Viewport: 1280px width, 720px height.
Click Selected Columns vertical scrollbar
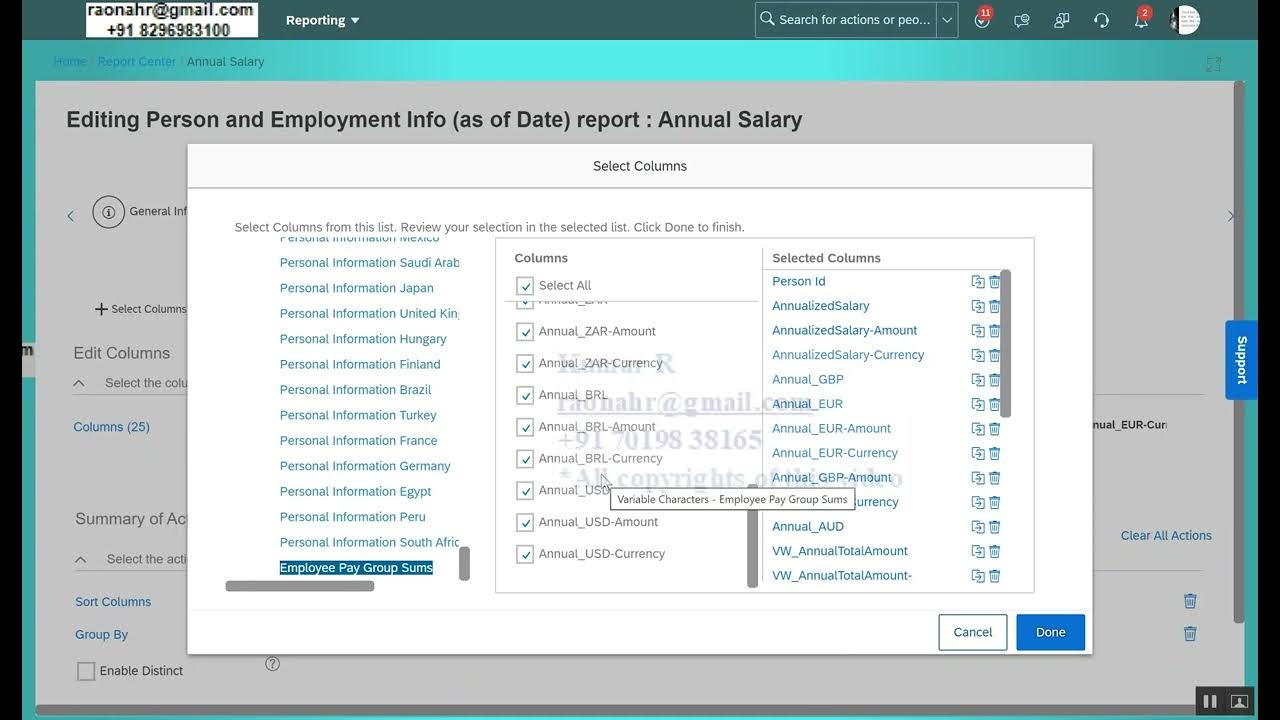click(x=1005, y=343)
